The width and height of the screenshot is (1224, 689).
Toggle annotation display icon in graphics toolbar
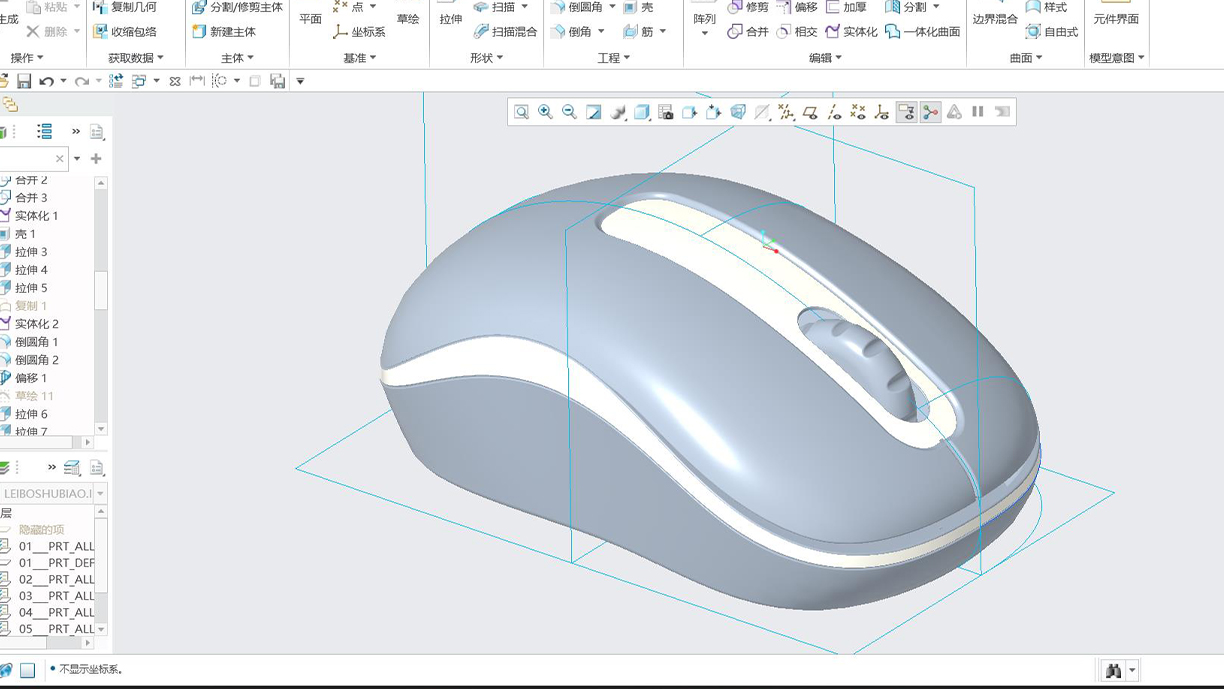click(x=906, y=112)
